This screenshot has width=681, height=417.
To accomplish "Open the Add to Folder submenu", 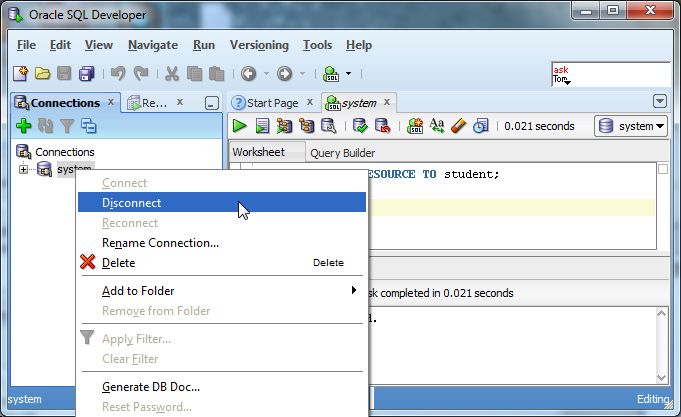I will click(x=222, y=291).
